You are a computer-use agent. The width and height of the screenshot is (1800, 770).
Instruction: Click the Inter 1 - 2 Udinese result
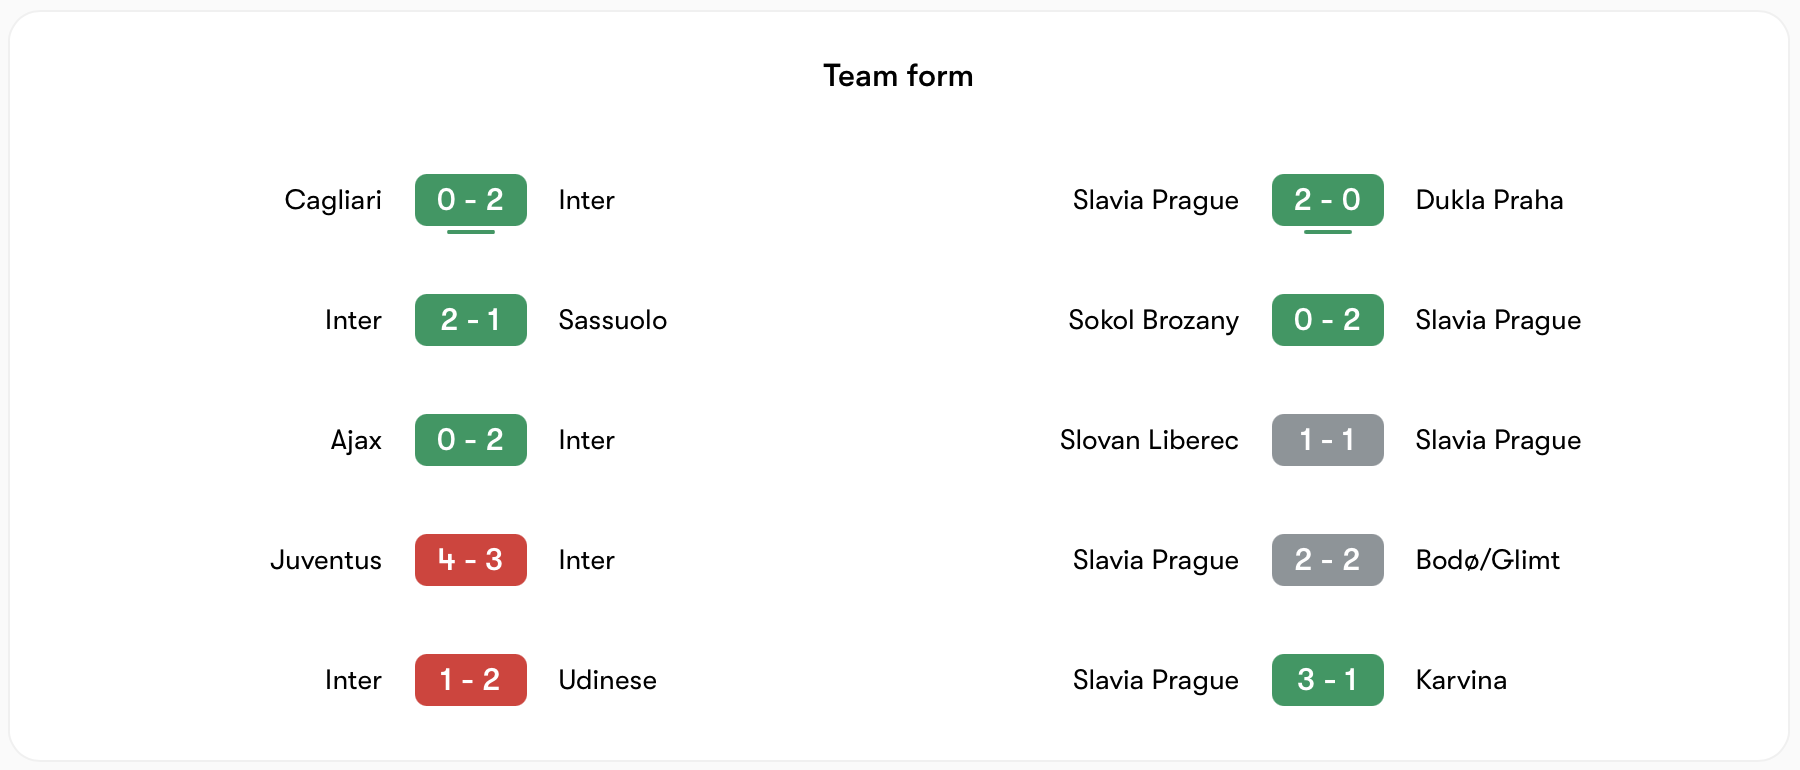point(470,680)
